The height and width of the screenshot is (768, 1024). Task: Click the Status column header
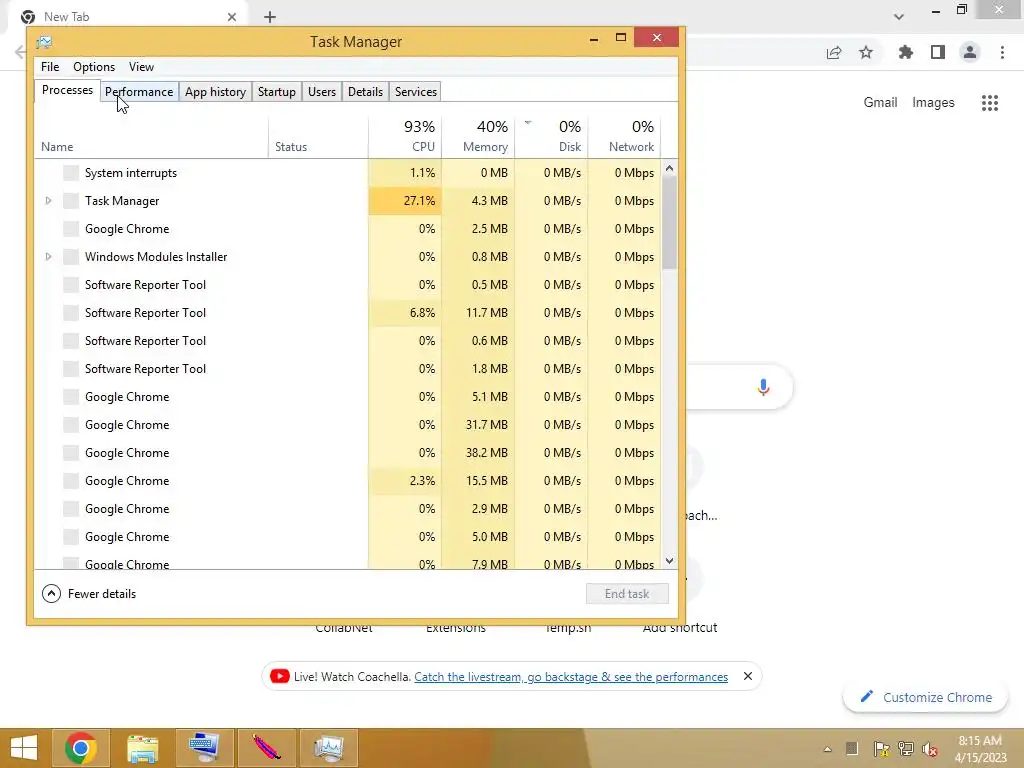(318, 136)
